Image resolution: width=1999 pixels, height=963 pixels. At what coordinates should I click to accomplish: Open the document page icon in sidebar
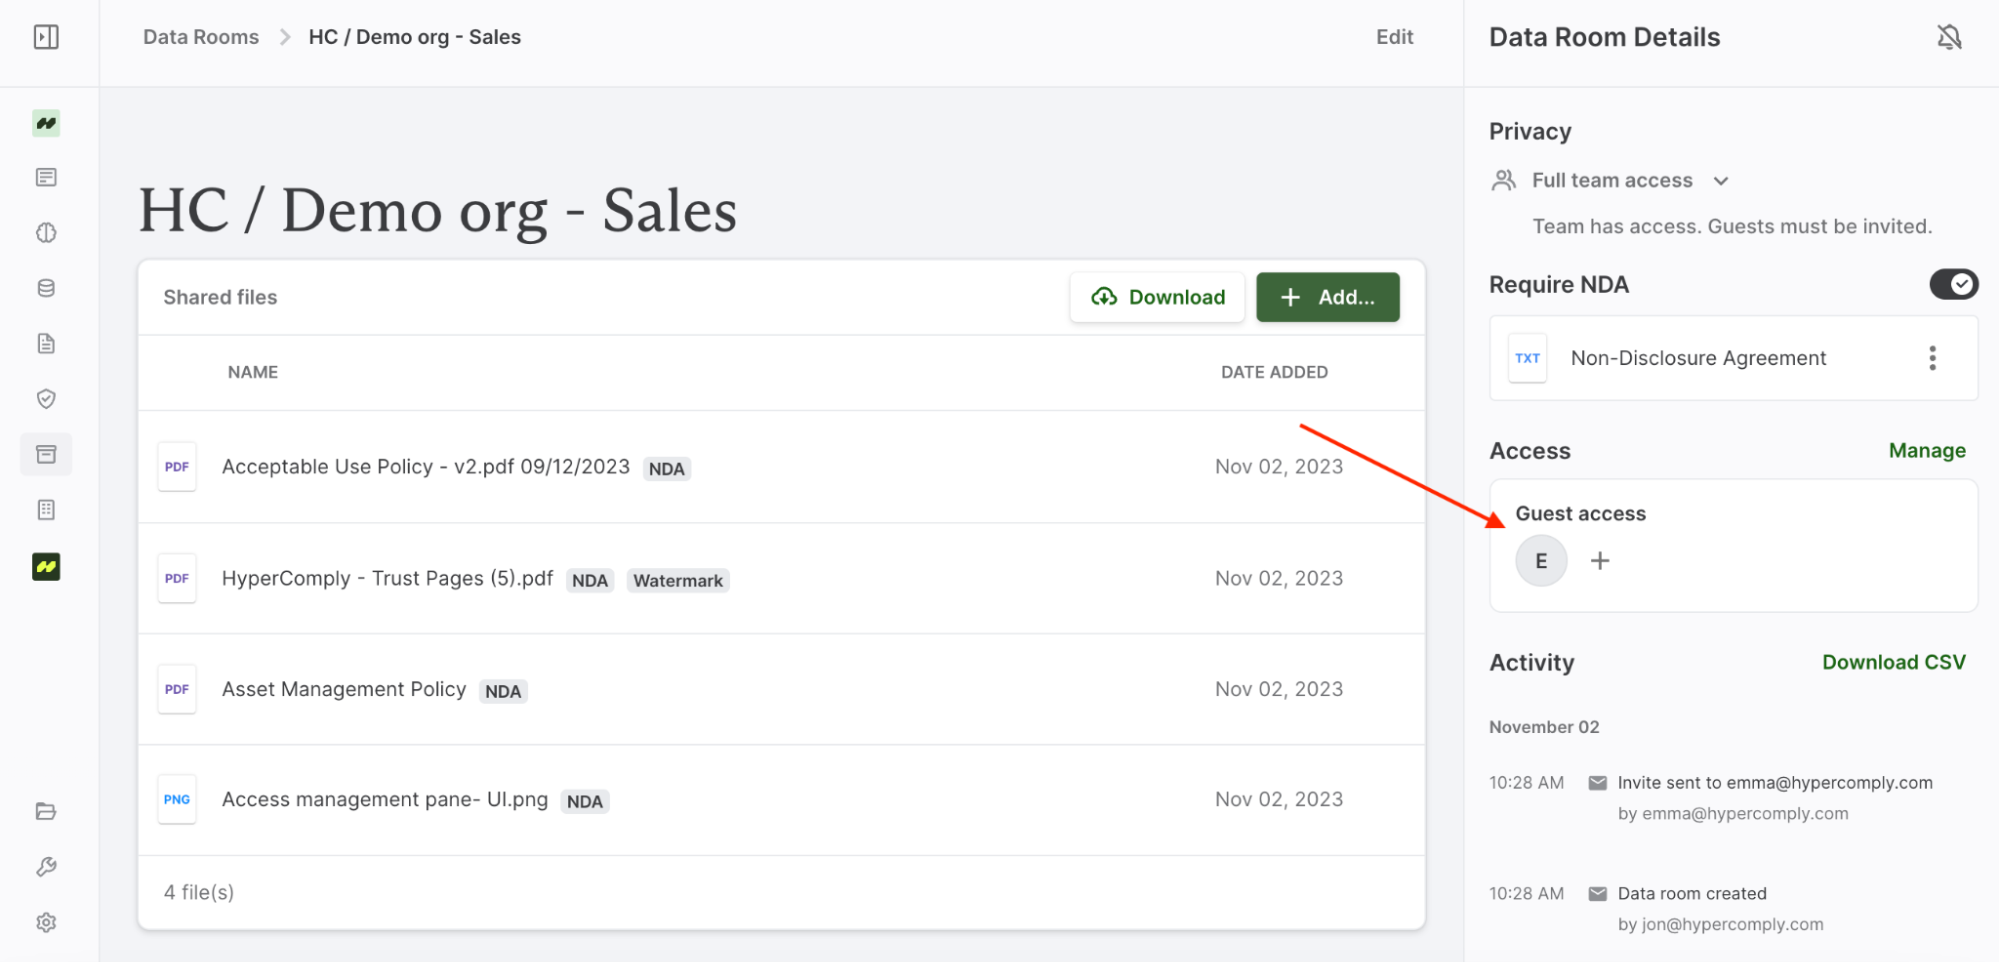(x=46, y=344)
